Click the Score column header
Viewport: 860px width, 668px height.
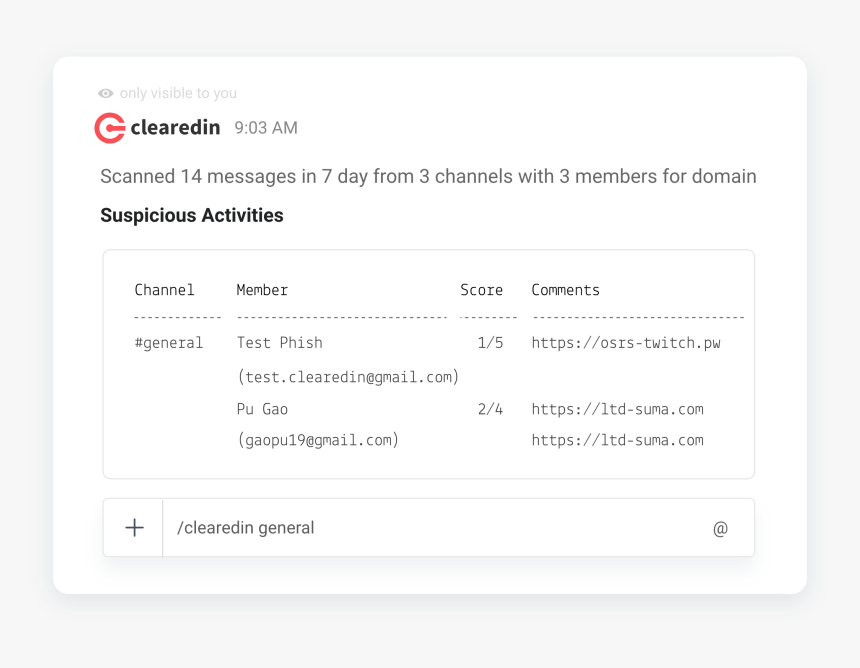(x=482, y=290)
